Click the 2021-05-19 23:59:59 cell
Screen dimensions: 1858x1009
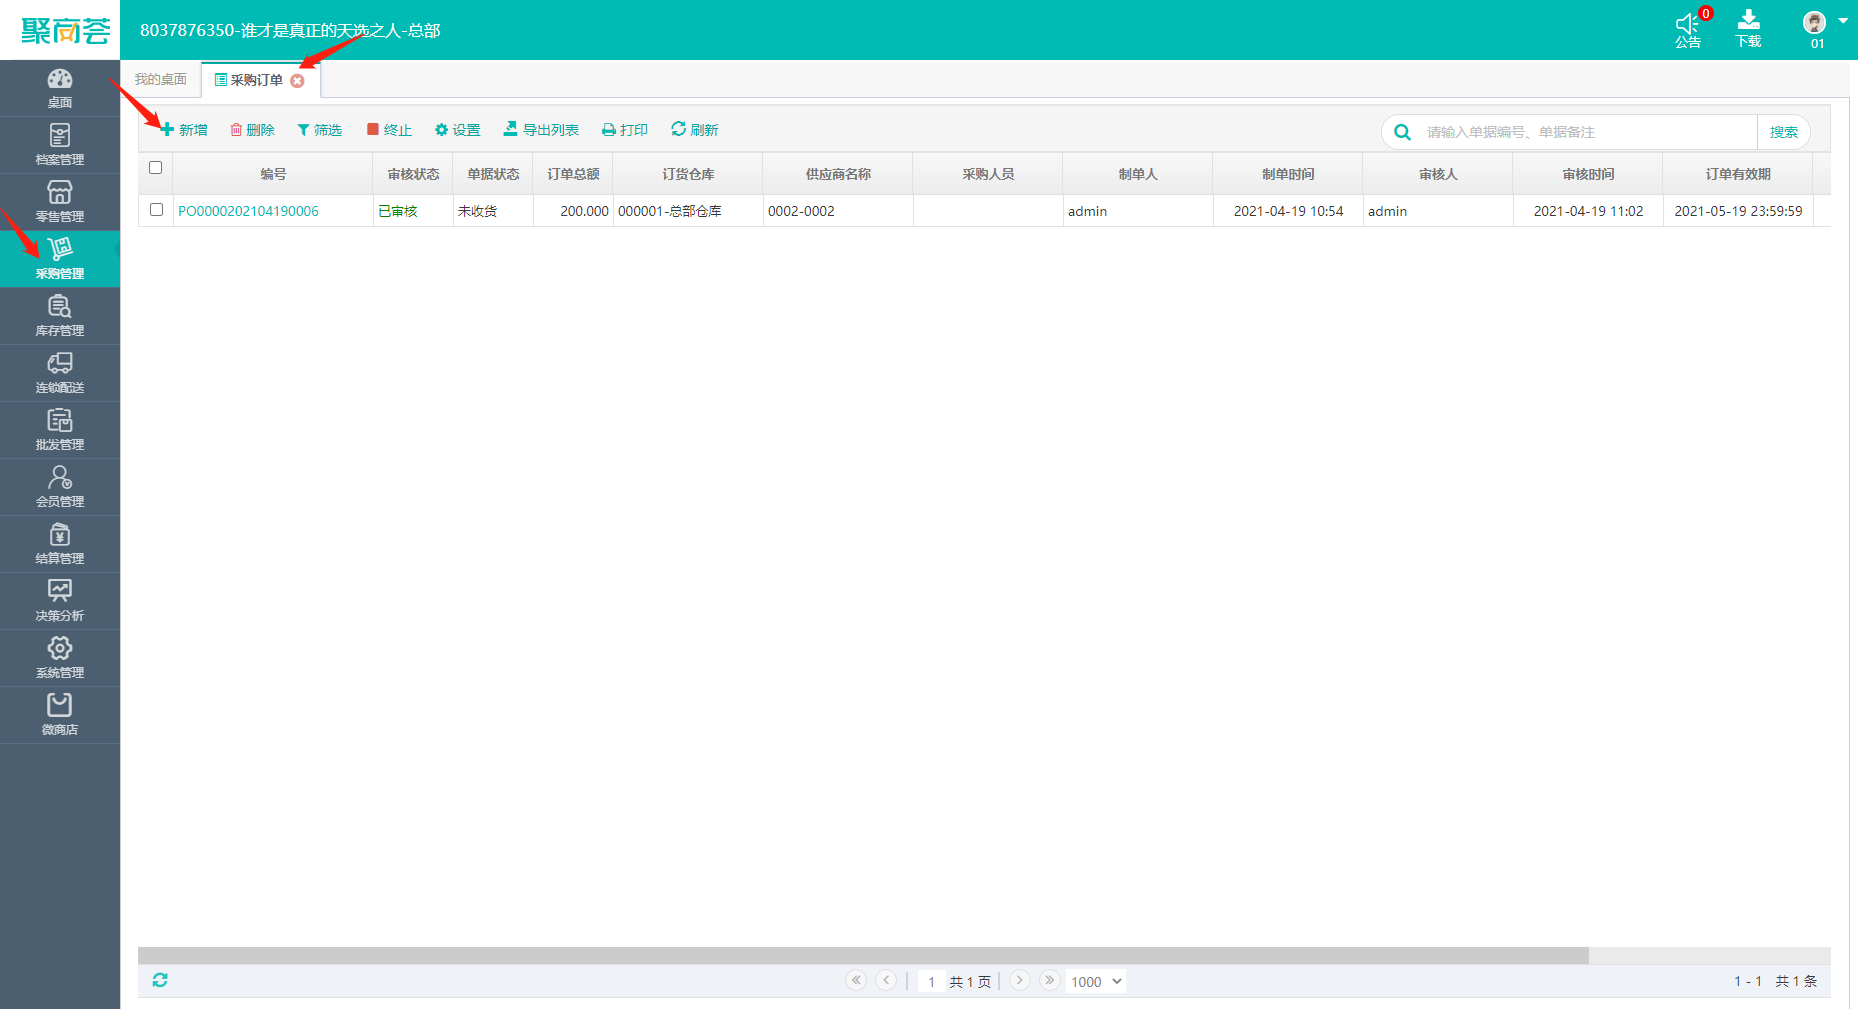[1738, 211]
